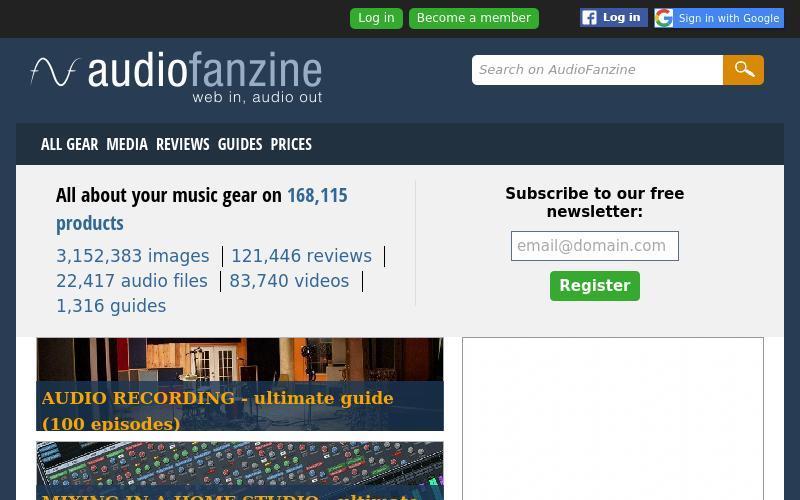Open the GUIDES menu item
This screenshot has height=500, width=800.
(240, 144)
